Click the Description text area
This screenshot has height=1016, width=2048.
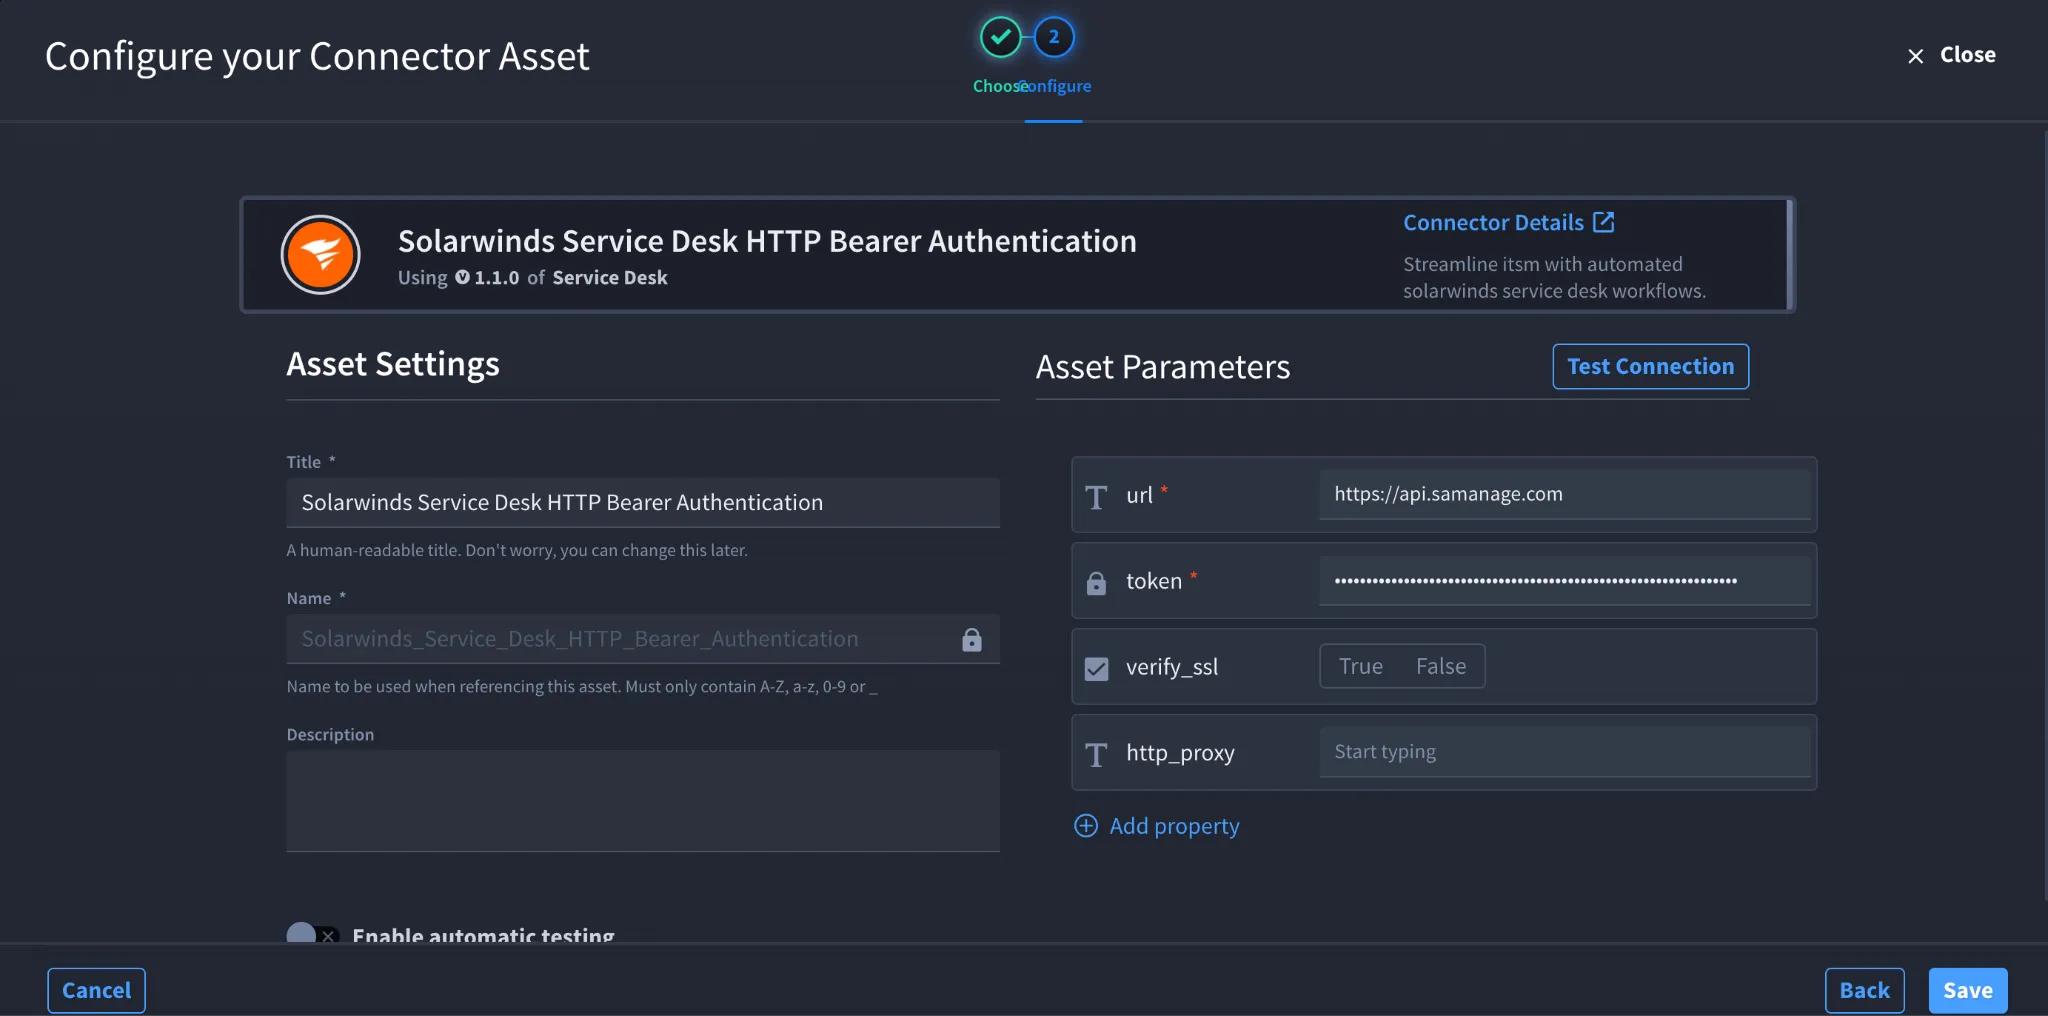click(643, 801)
